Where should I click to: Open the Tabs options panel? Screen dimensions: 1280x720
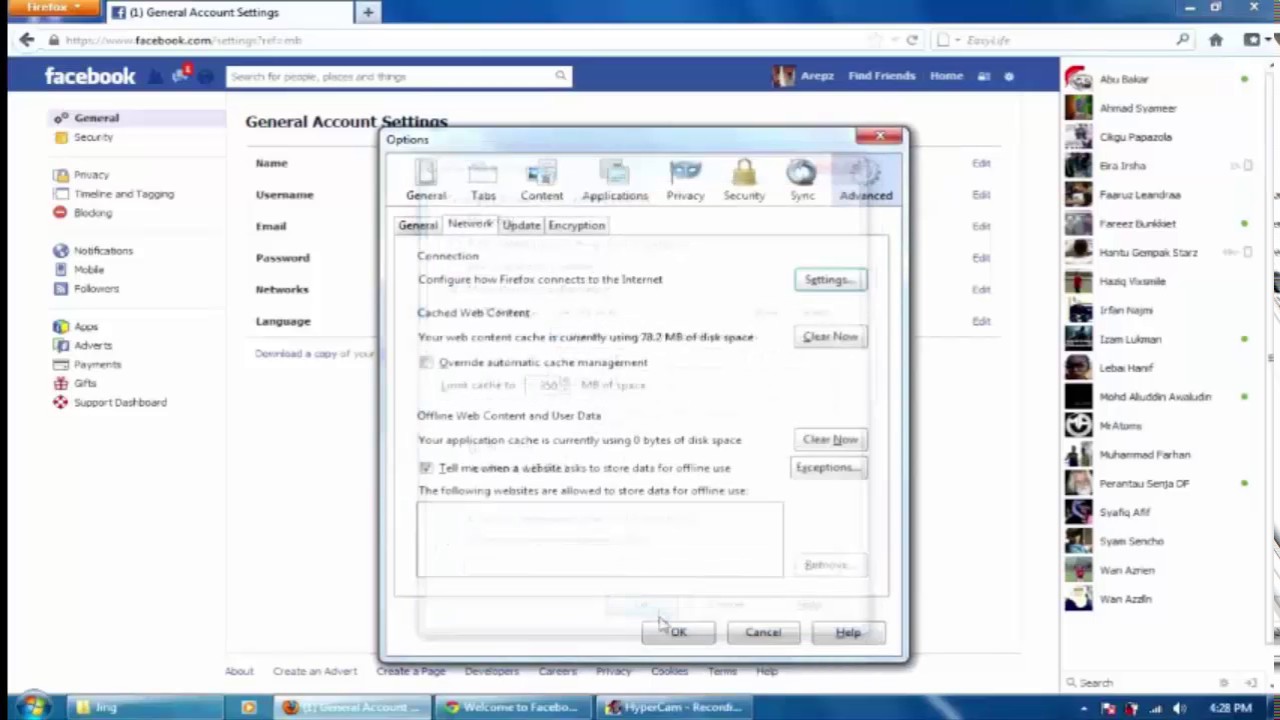coord(483,181)
